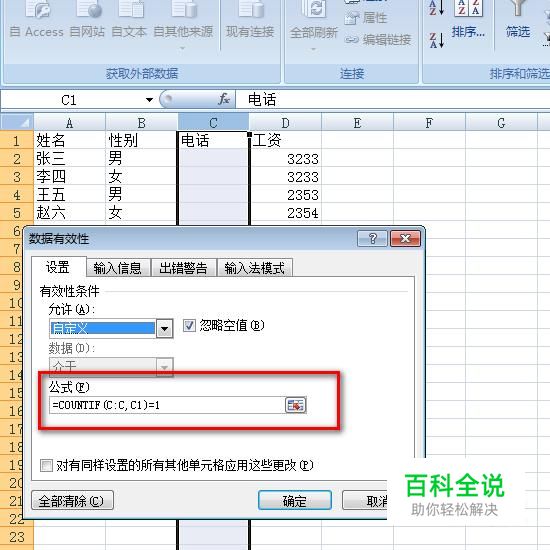Toggle 忽略空值 checkbox
The width and height of the screenshot is (550, 550).
coord(189,326)
